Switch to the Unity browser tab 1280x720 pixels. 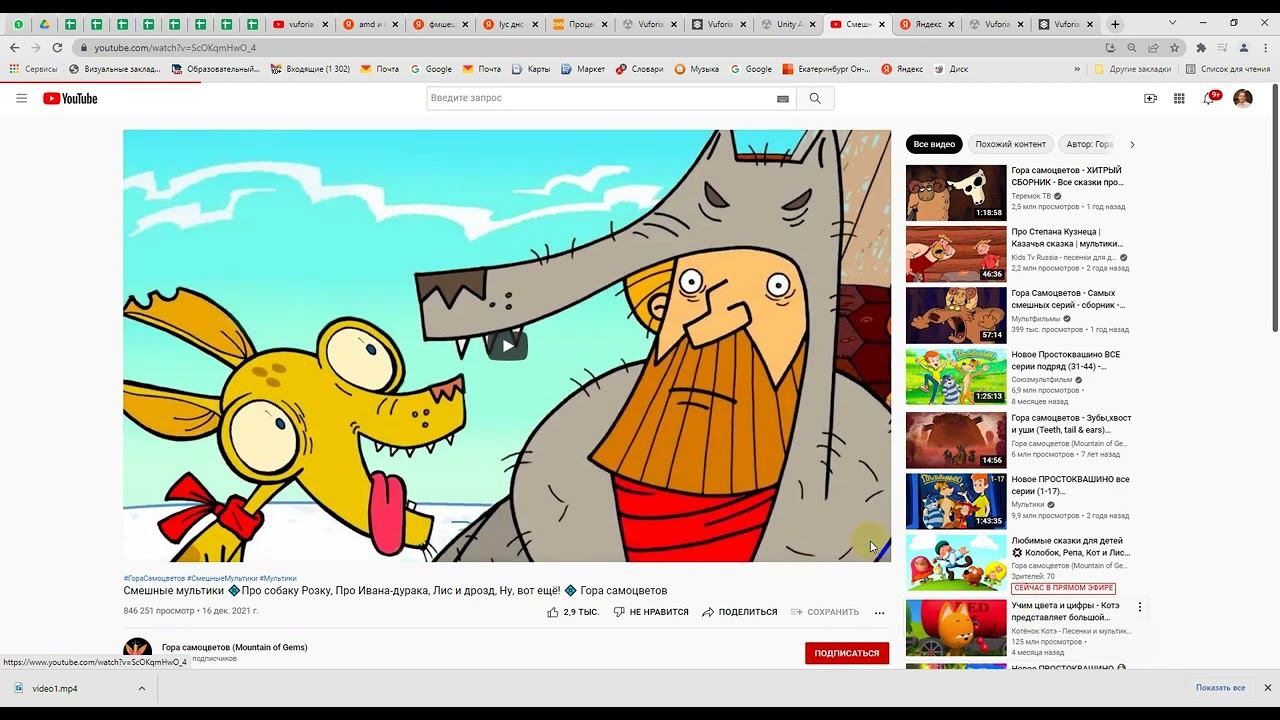point(787,24)
